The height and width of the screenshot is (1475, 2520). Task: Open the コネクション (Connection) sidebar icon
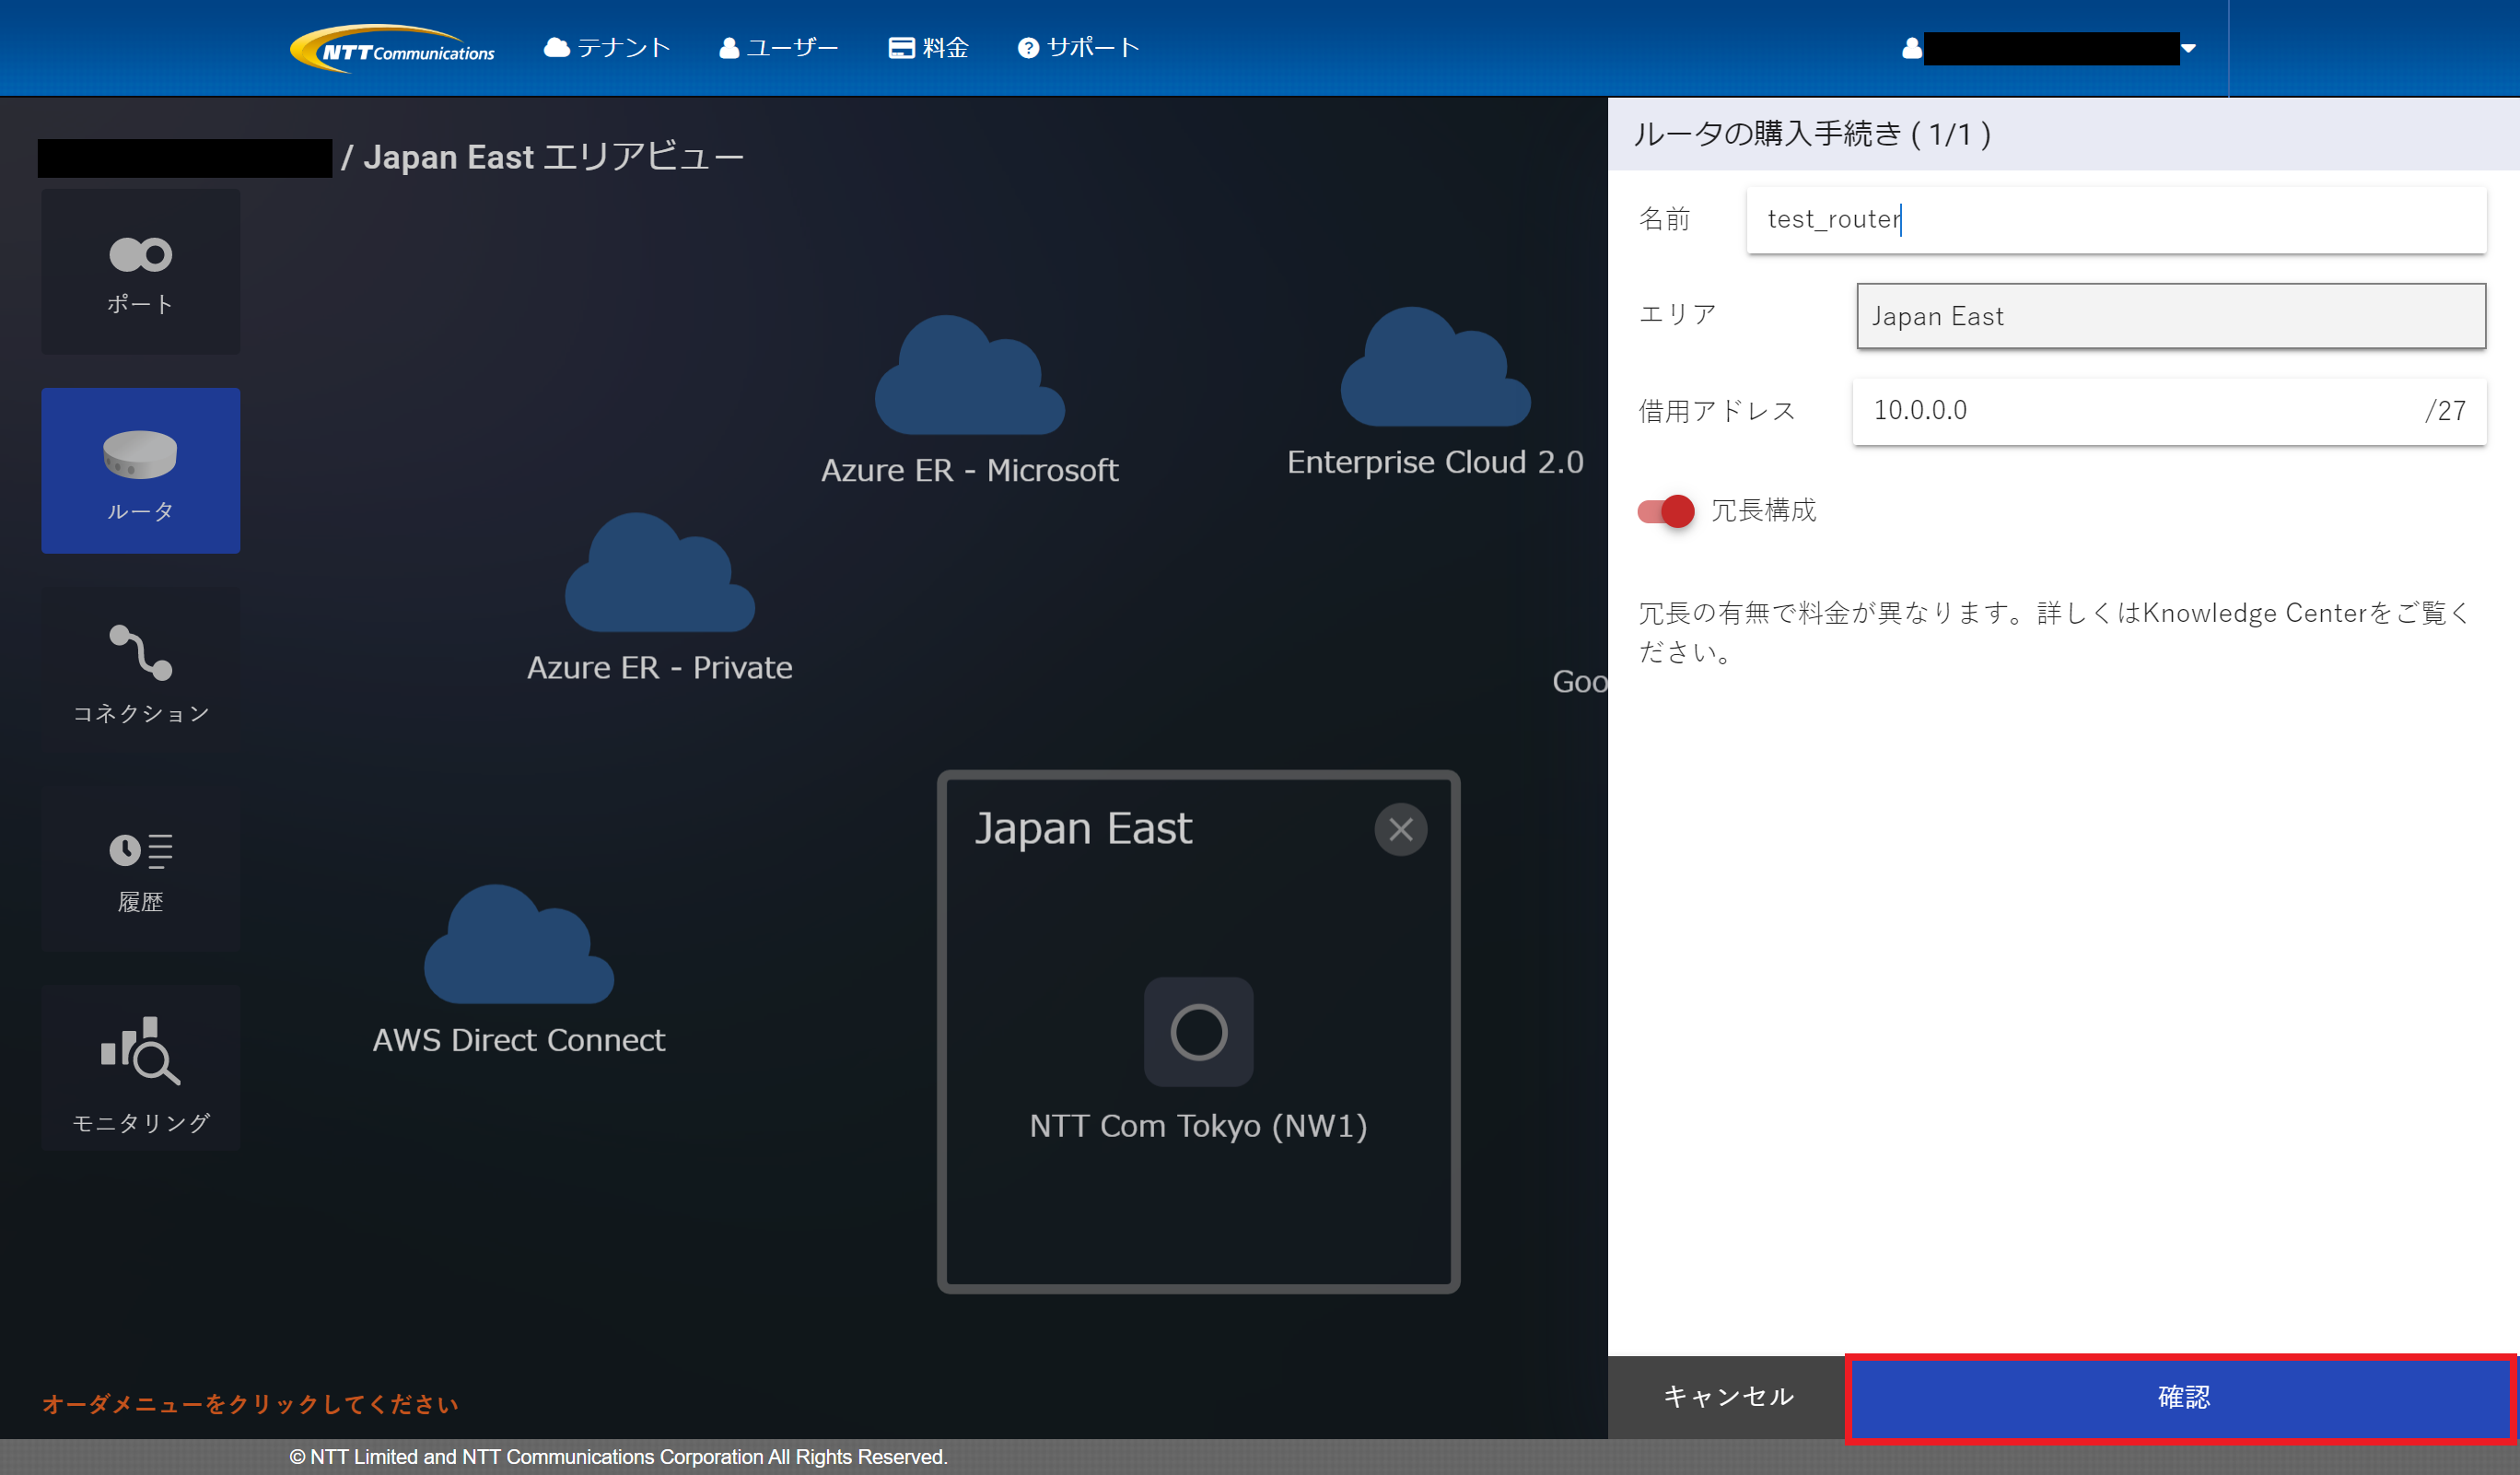[140, 670]
